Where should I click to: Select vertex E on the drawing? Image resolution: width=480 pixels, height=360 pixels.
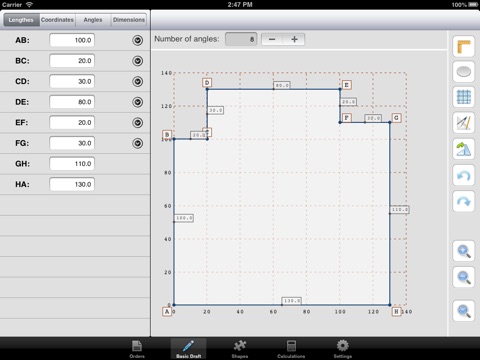(347, 85)
